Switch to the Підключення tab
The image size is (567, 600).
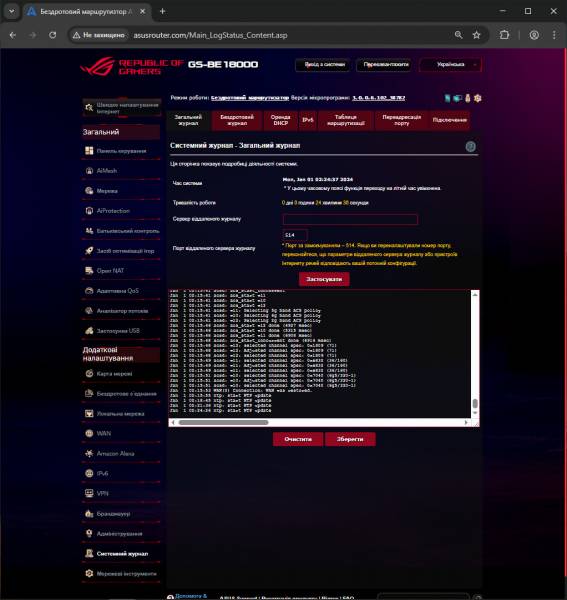coord(450,120)
